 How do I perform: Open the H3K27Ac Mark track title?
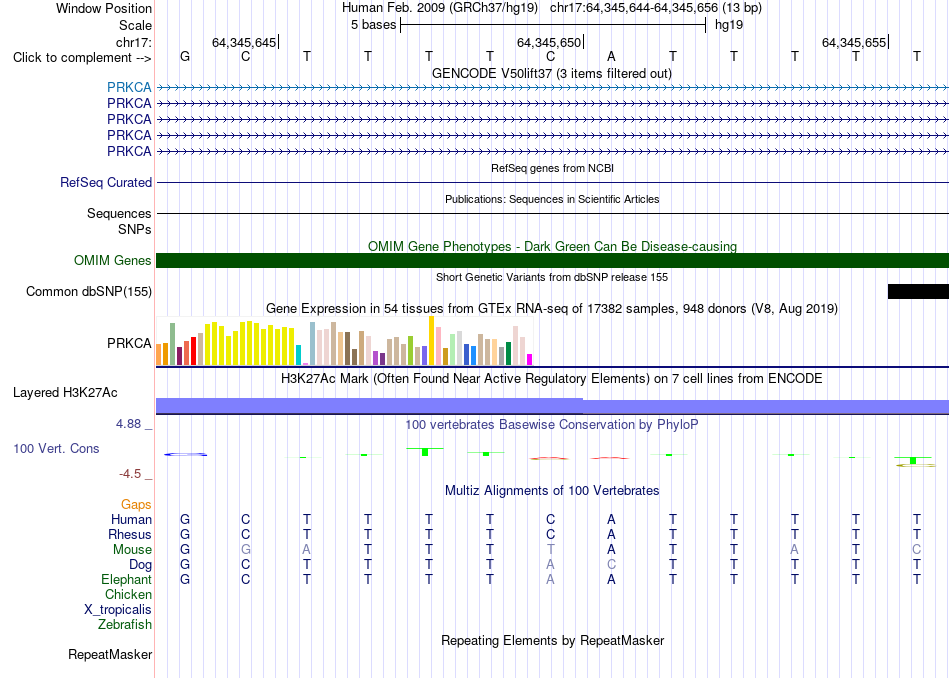[552, 379]
